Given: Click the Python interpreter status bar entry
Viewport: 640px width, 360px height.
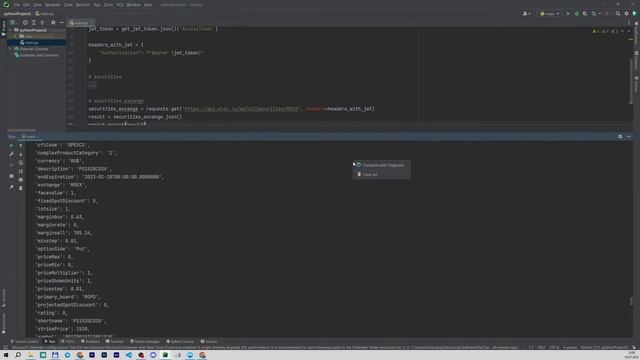Looking at the screenshot, I should point(604,347).
